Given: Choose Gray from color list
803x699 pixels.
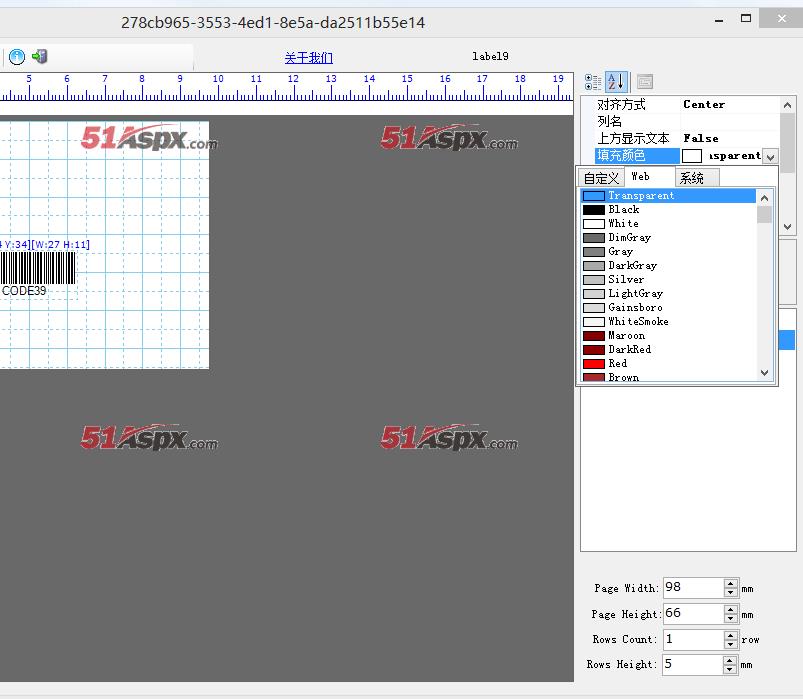Looking at the screenshot, I should (x=668, y=251).
